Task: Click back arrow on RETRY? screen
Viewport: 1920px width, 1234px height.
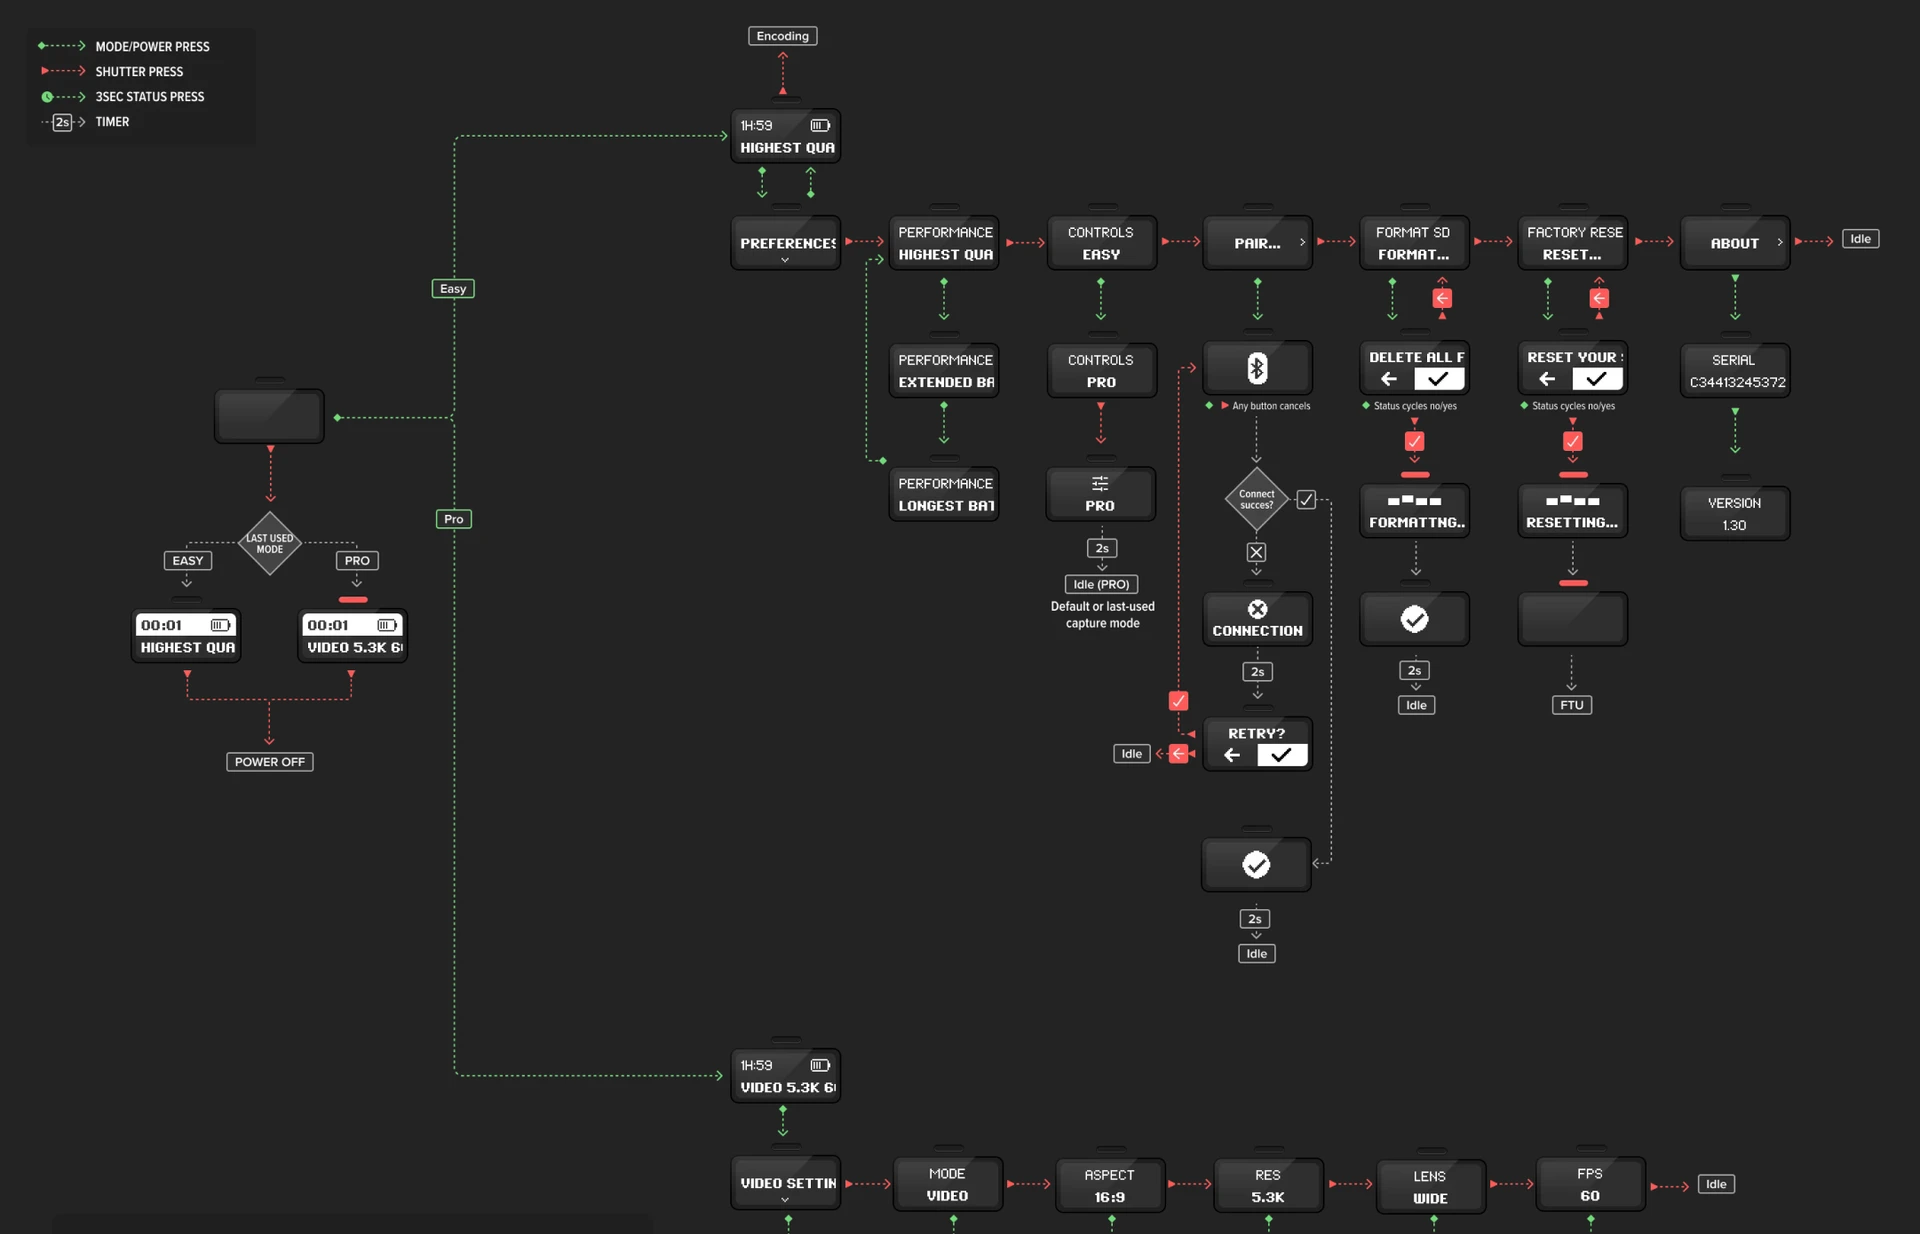Action: (x=1232, y=755)
